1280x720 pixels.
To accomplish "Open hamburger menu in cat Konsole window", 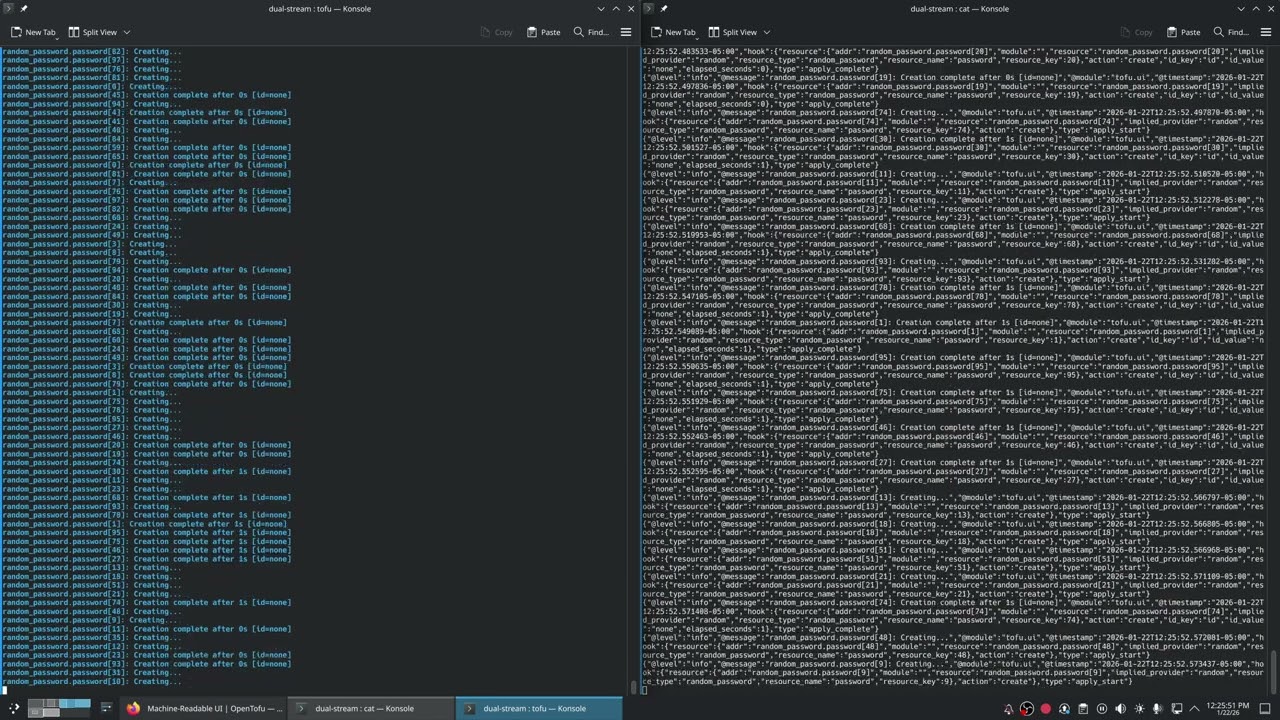I will coord(1266,32).
